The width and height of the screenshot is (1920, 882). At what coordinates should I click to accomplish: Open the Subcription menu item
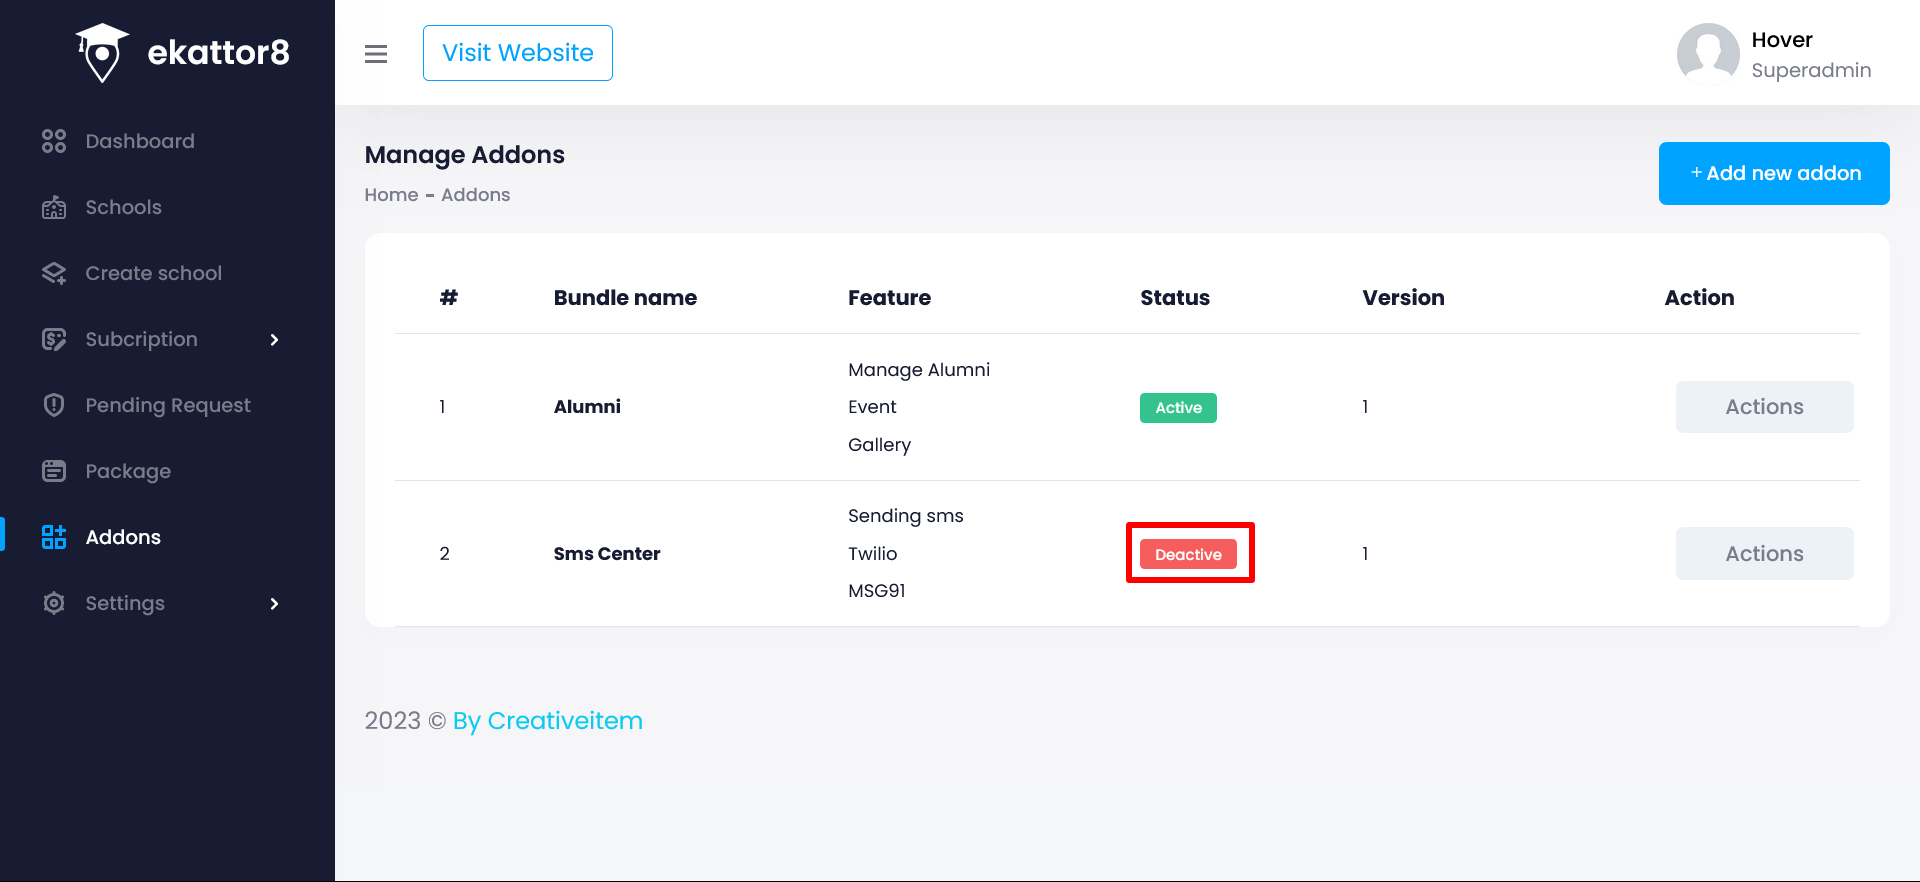(x=141, y=339)
